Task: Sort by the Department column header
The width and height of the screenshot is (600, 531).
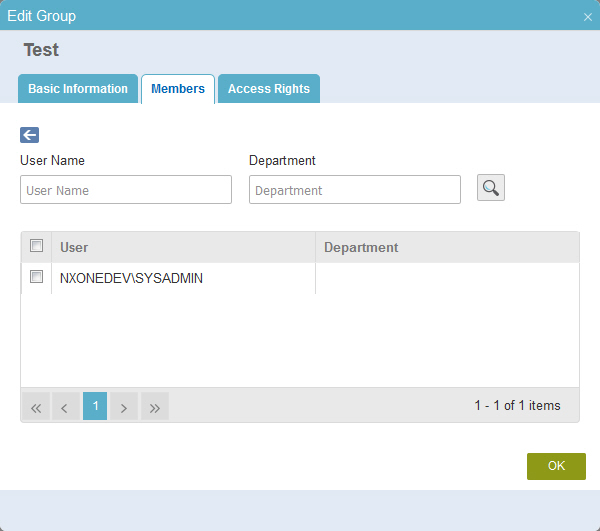Action: [447, 248]
